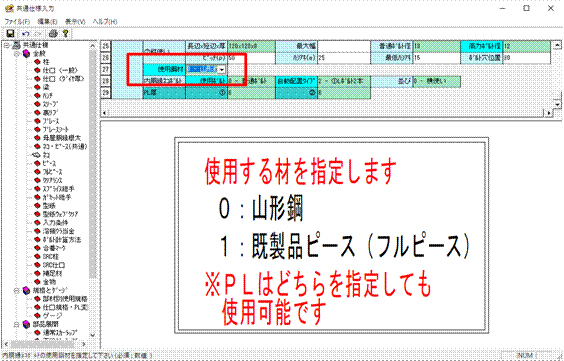Click the Print toolbar icon
This screenshot has width=564, height=361.
click(x=53, y=34)
